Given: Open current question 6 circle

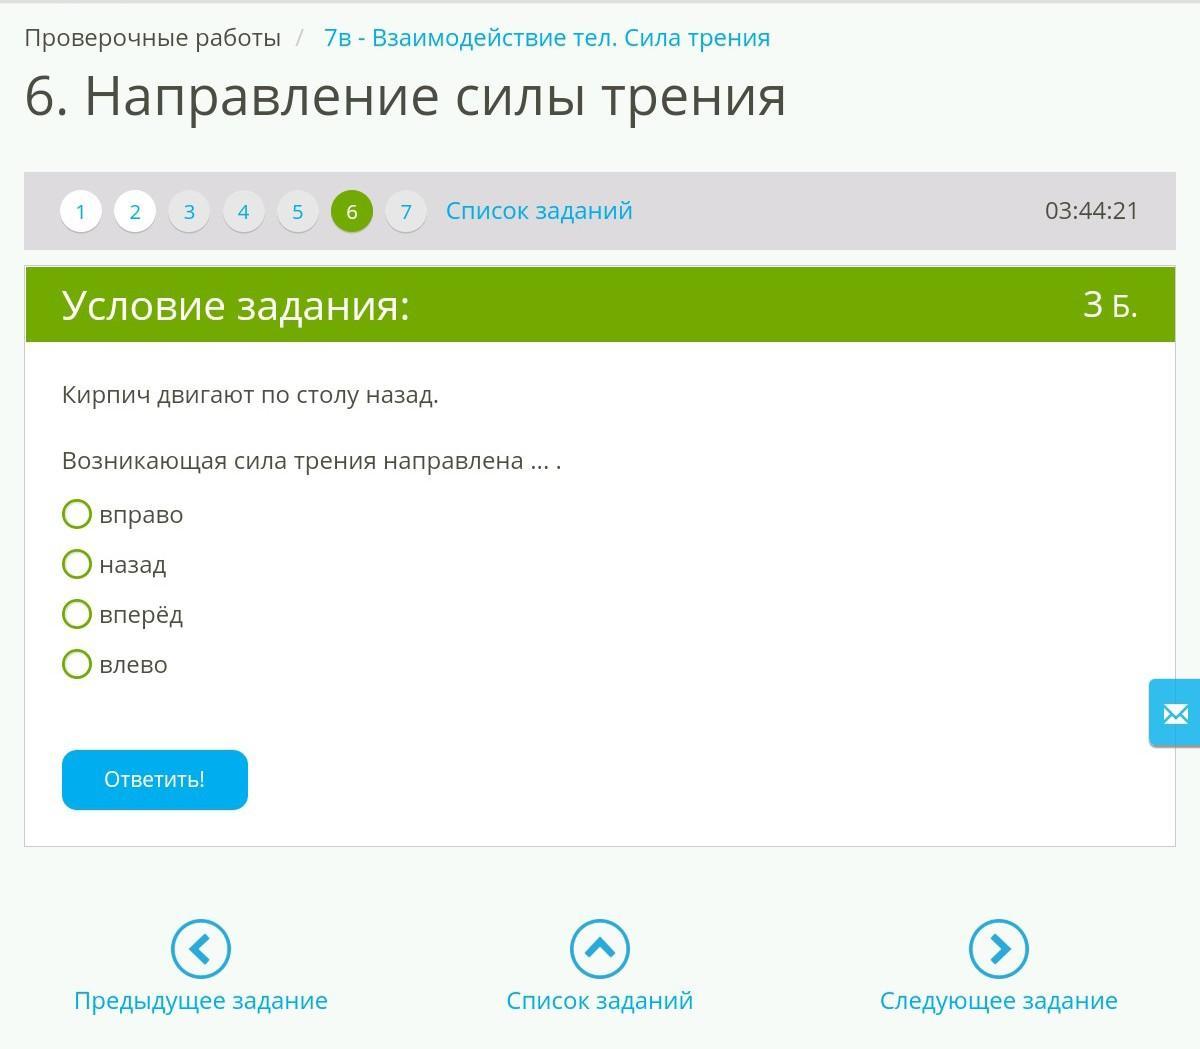Looking at the screenshot, I should [352, 211].
